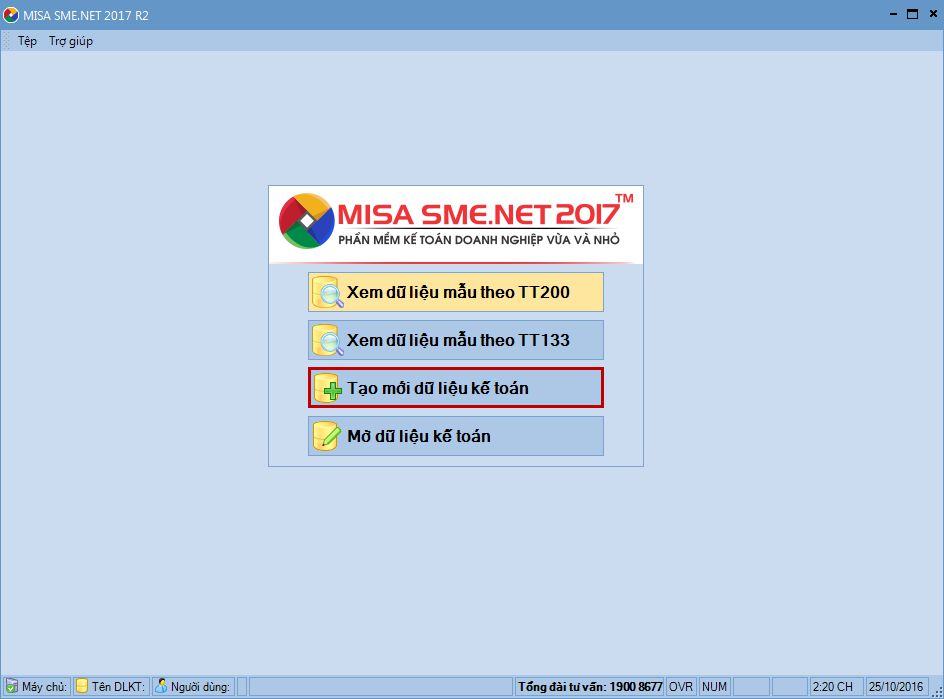This screenshot has height=699, width=944.
Task: Click the NUM indicator in status bar
Action: [714, 686]
